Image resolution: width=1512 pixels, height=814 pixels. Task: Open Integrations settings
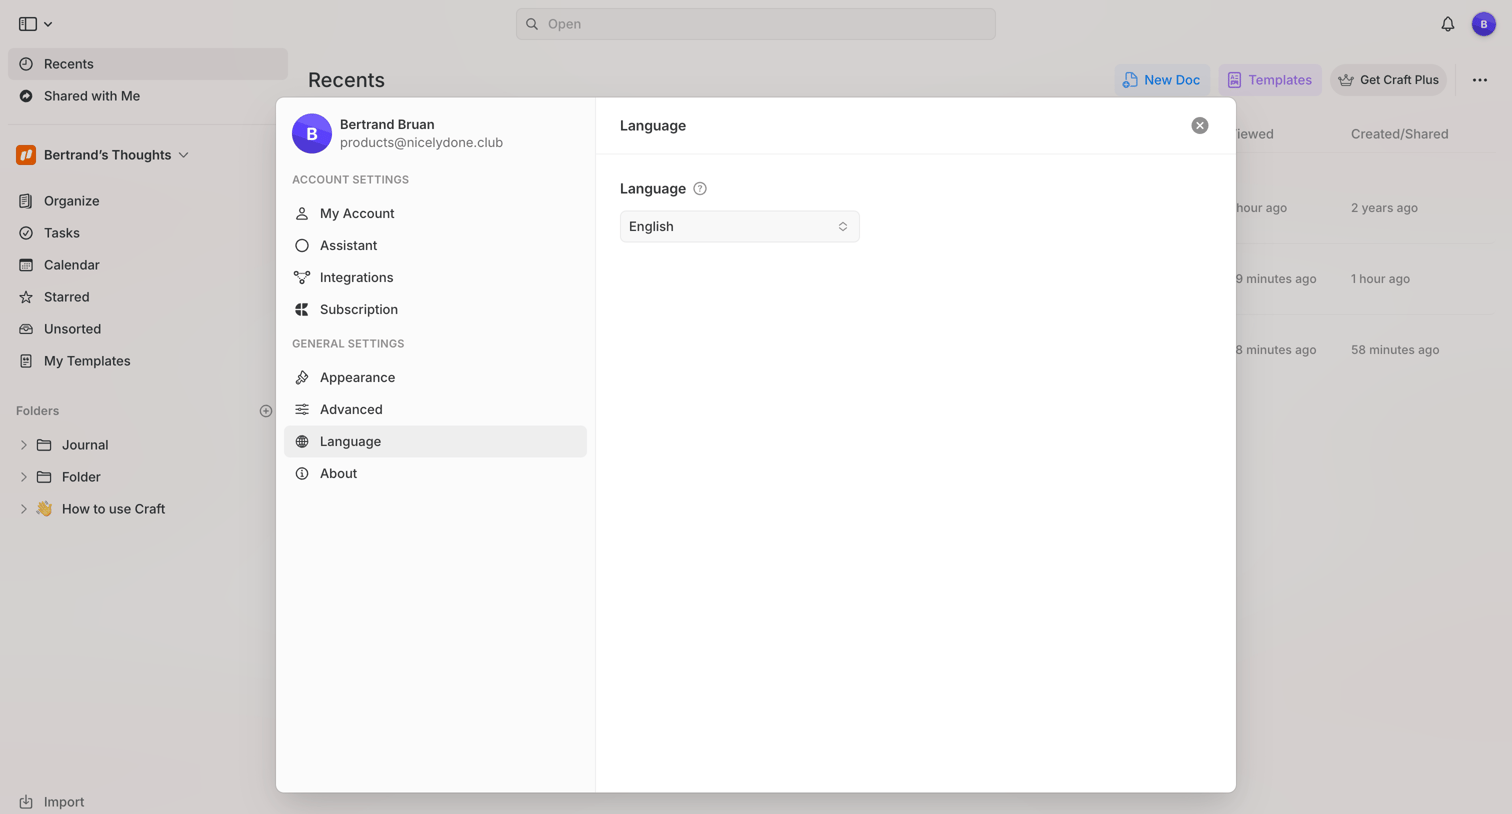pyautogui.click(x=435, y=277)
